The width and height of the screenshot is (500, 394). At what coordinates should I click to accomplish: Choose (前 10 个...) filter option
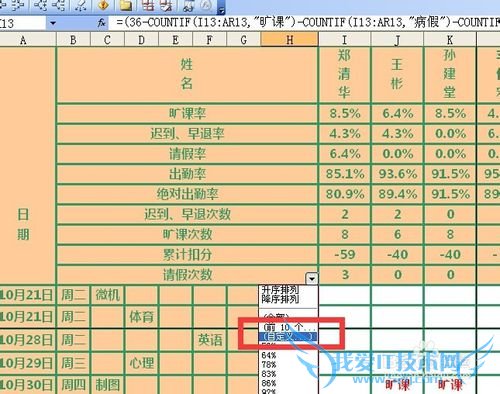tap(289, 327)
